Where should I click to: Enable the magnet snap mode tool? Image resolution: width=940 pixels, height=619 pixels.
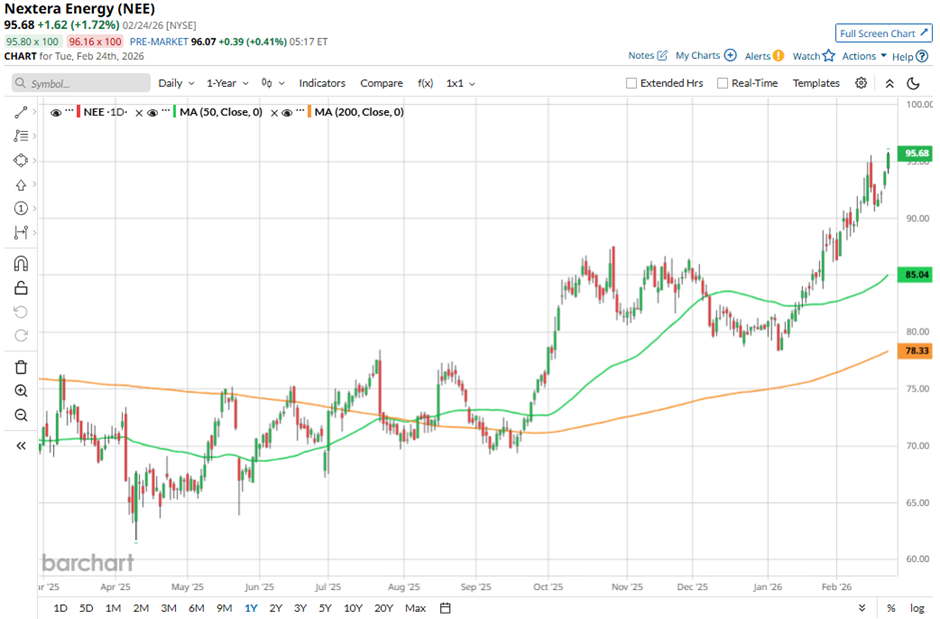(x=21, y=264)
